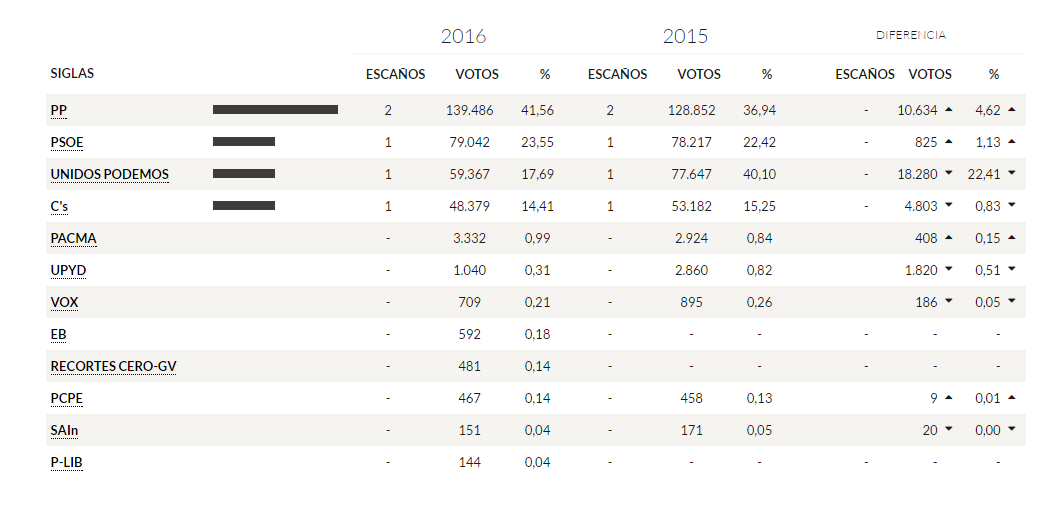
Task: Click the down arrow beside C's 0,83 percent
Action: coord(1011,206)
